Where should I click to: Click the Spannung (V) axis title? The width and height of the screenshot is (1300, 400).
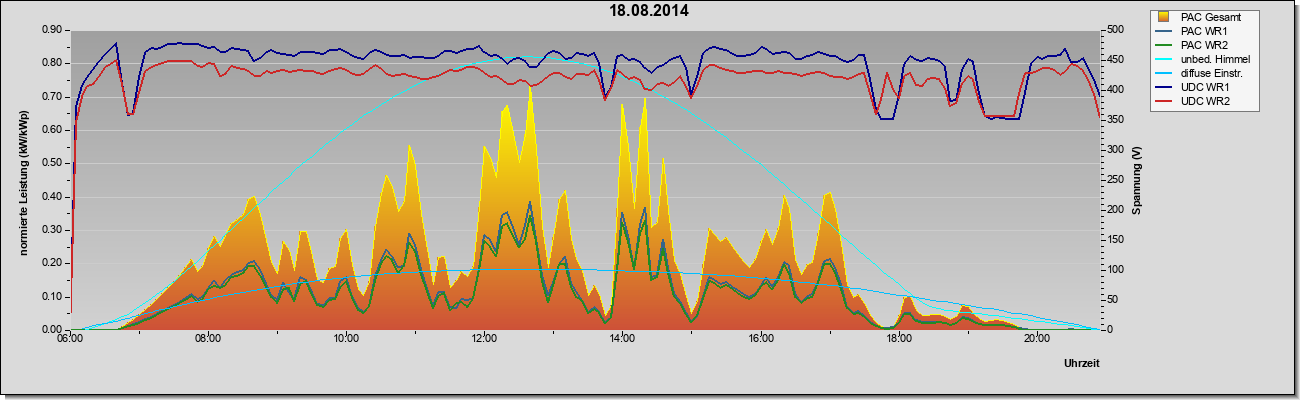[1136, 180]
